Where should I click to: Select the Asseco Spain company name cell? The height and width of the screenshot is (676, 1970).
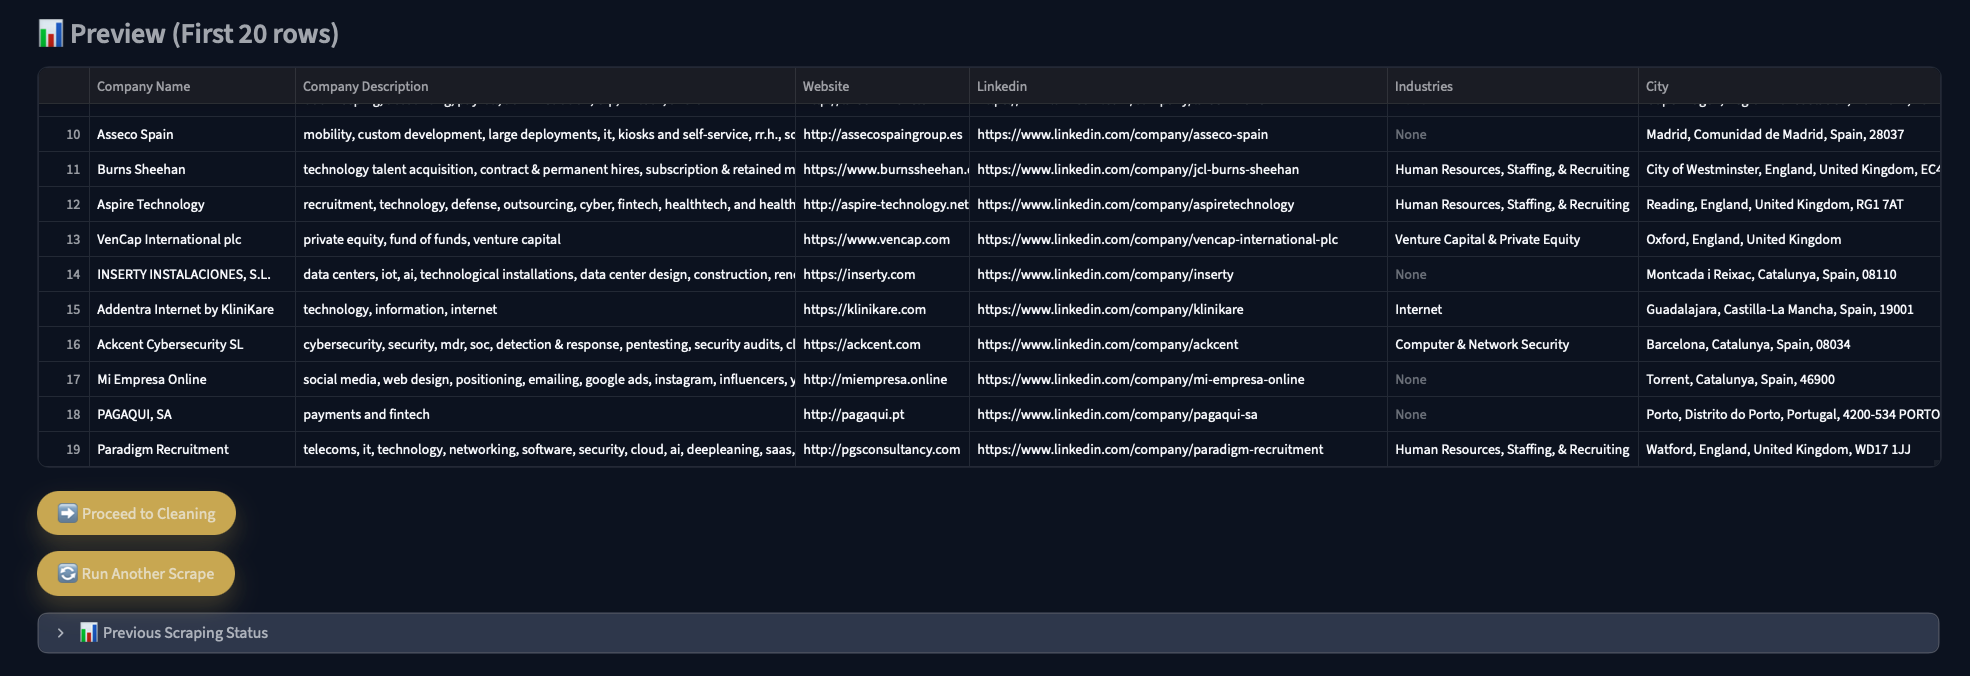pyautogui.click(x=192, y=134)
